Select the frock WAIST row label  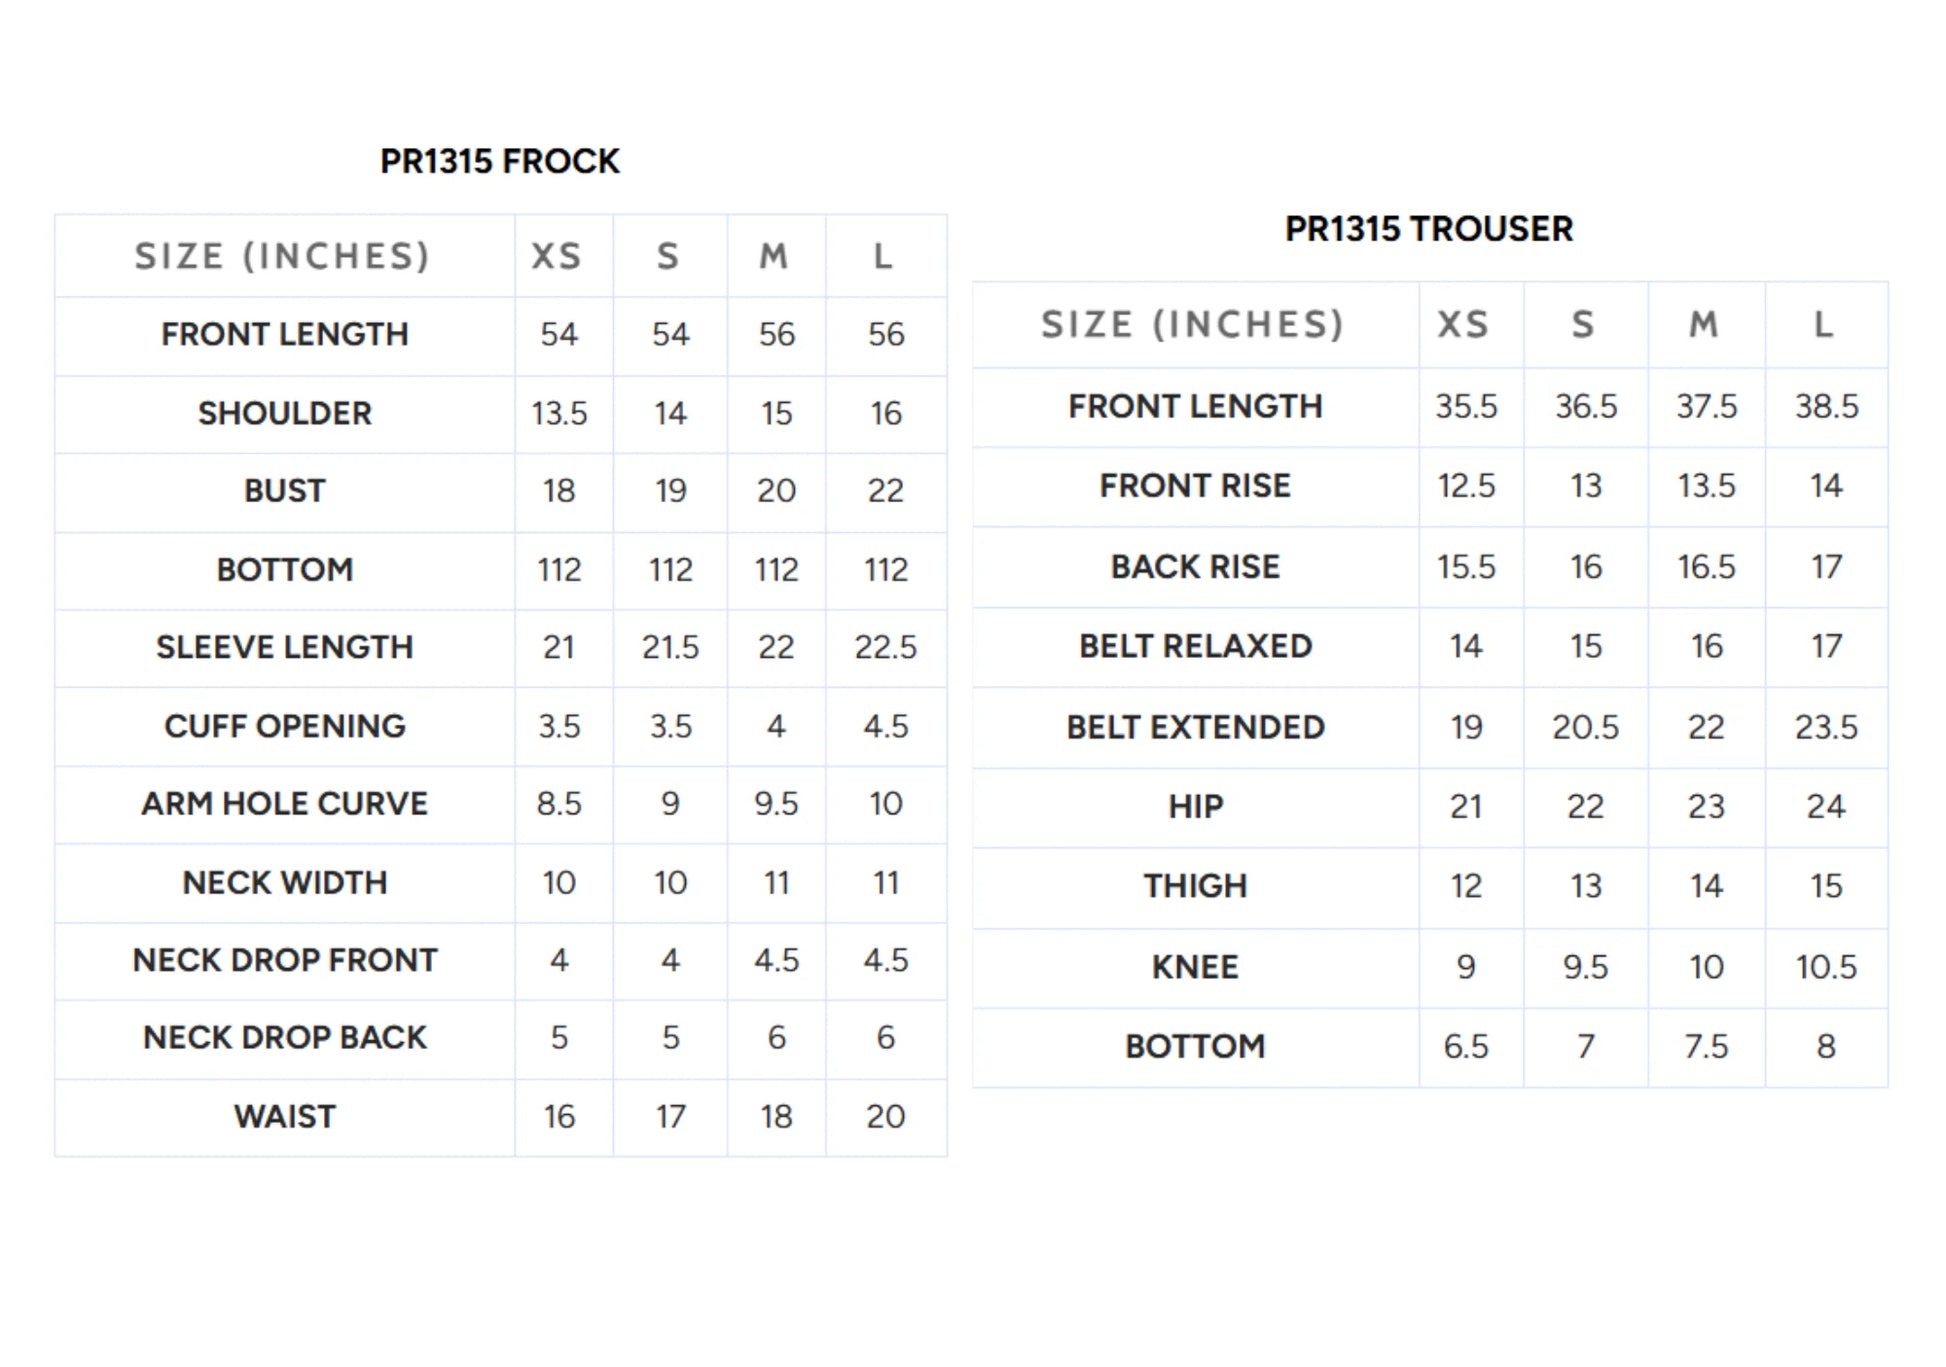click(285, 1117)
